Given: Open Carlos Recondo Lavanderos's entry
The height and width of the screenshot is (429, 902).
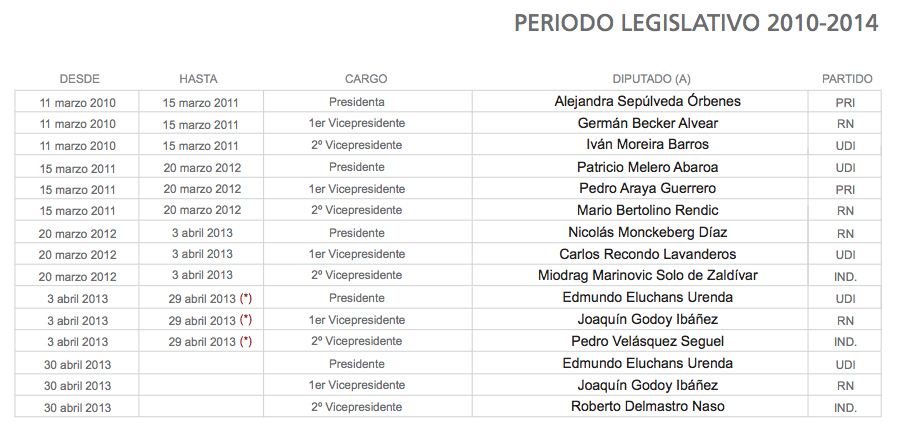Looking at the screenshot, I should pos(647,254).
